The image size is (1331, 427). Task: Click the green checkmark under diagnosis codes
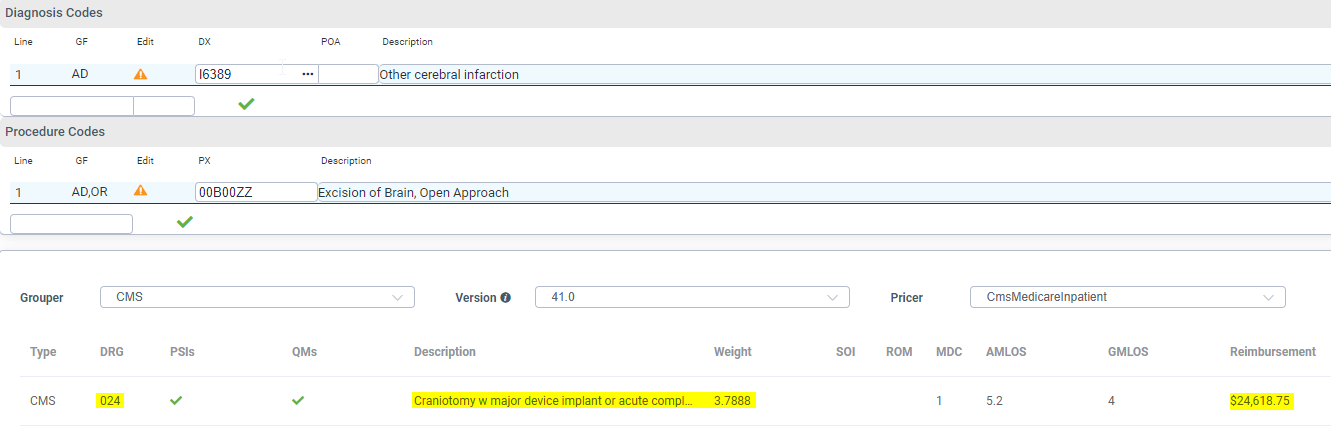[246, 104]
